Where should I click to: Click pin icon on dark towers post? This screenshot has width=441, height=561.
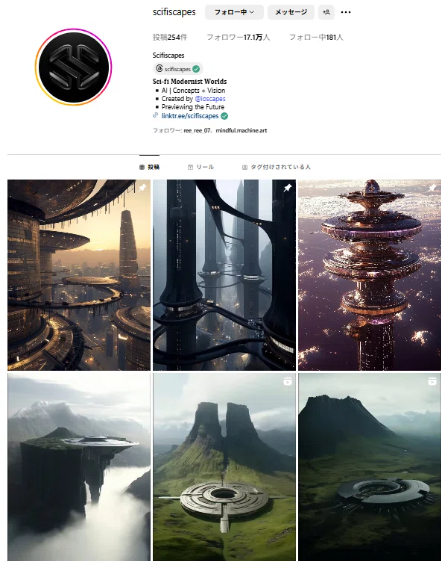point(288,187)
